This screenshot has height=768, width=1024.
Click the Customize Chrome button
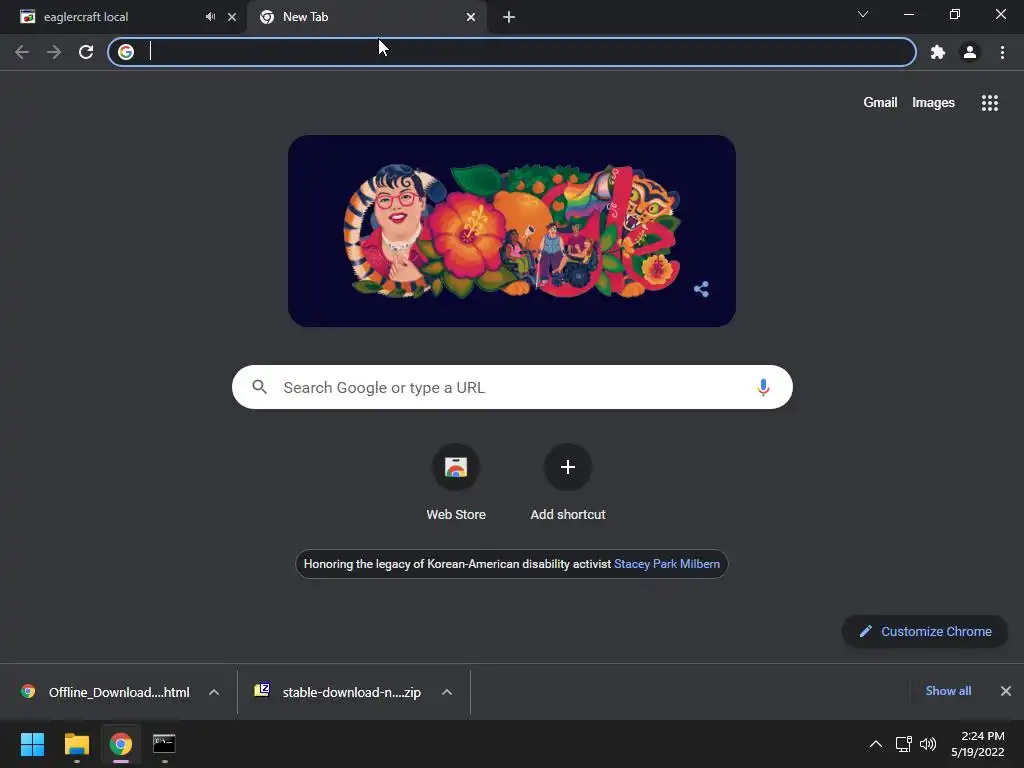[925, 632]
